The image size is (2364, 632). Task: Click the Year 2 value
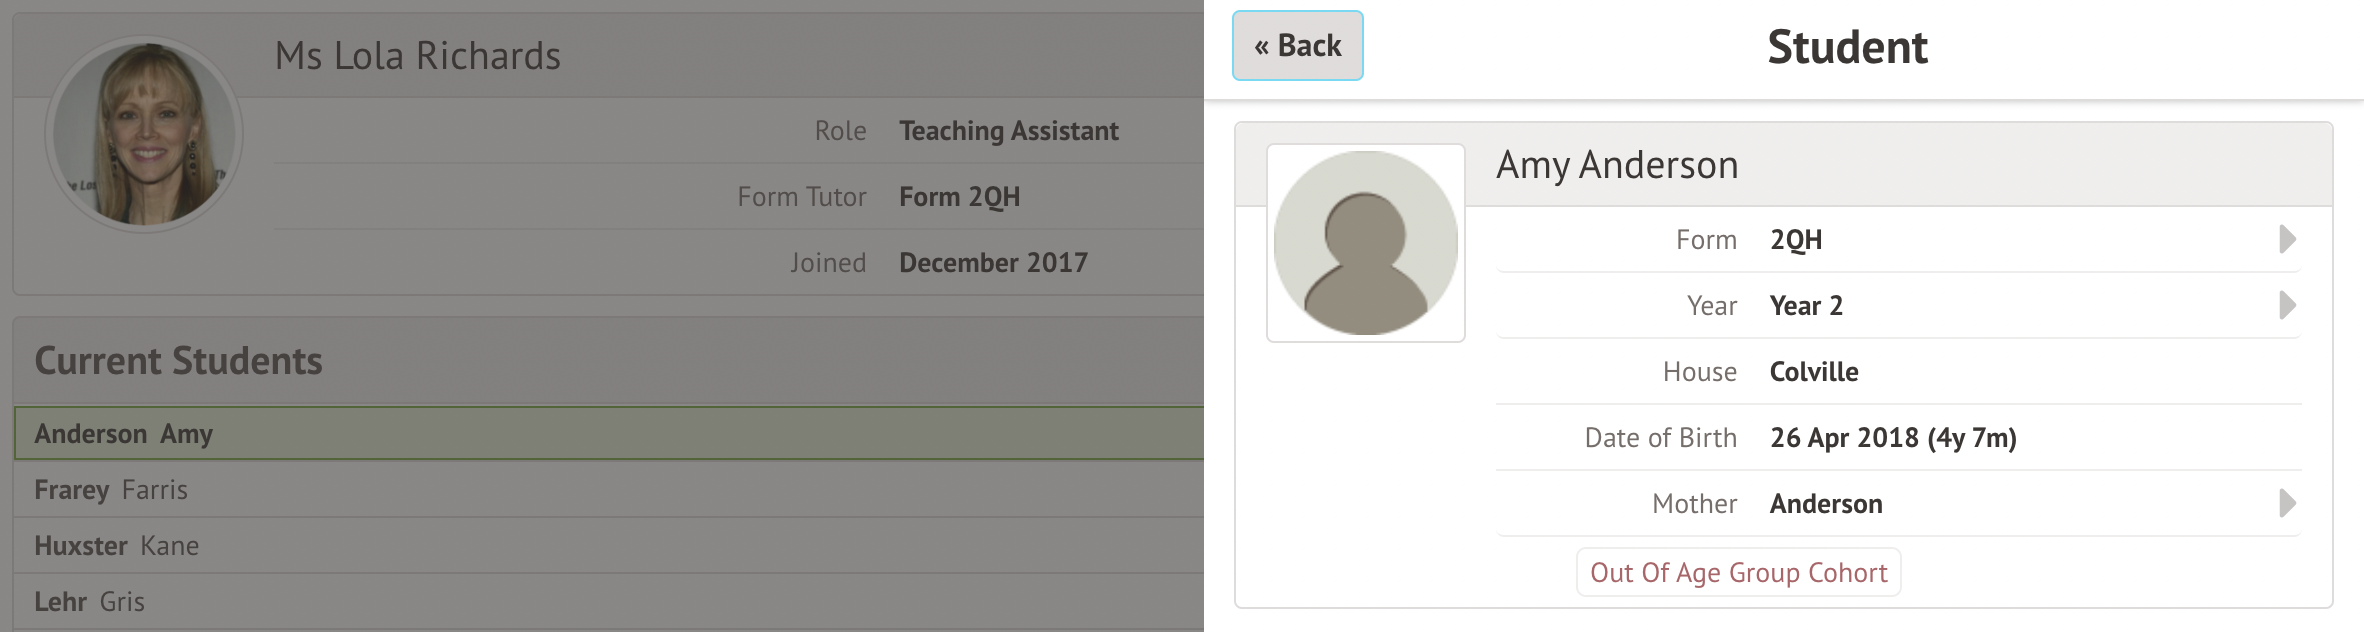[x=1806, y=306]
